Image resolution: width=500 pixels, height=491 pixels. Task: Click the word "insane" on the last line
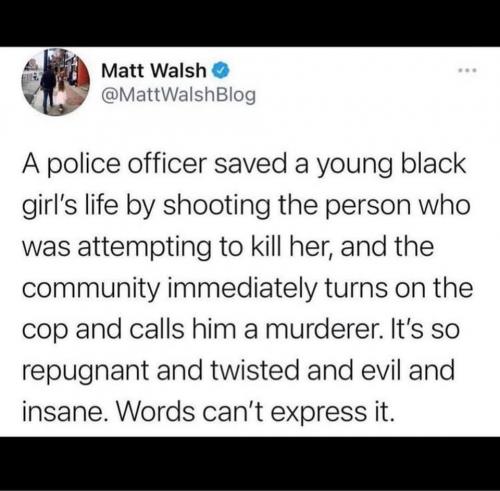click(x=63, y=411)
